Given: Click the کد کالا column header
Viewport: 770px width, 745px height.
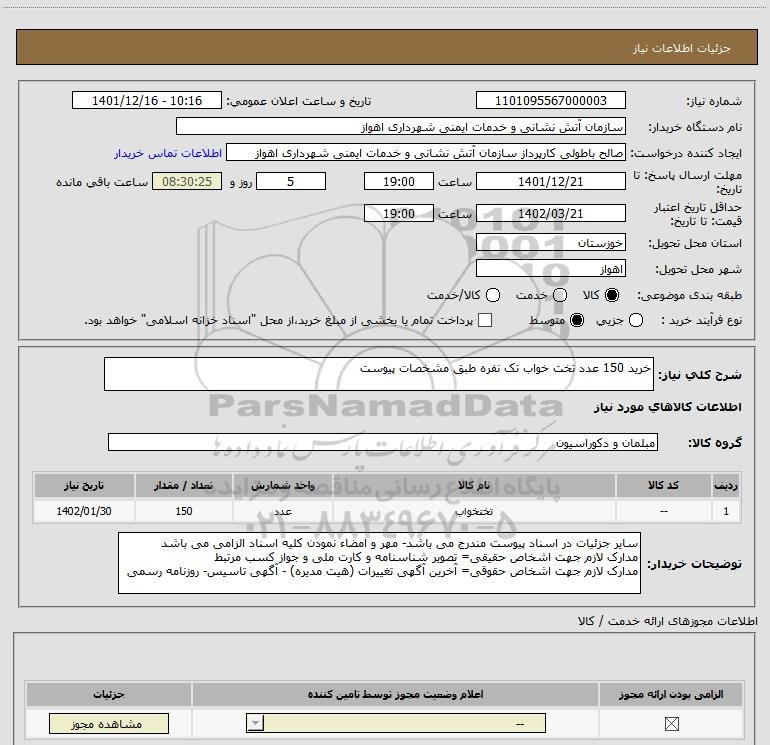Looking at the screenshot, I should 663,485.
